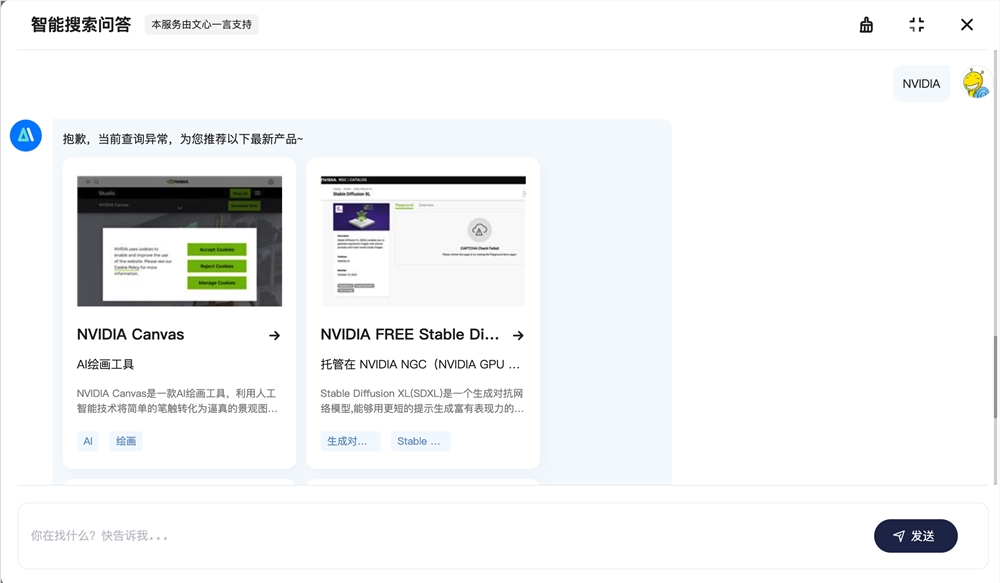Click the AI绘画工具 subtitle text
Image resolution: width=1000 pixels, height=583 pixels.
(105, 365)
